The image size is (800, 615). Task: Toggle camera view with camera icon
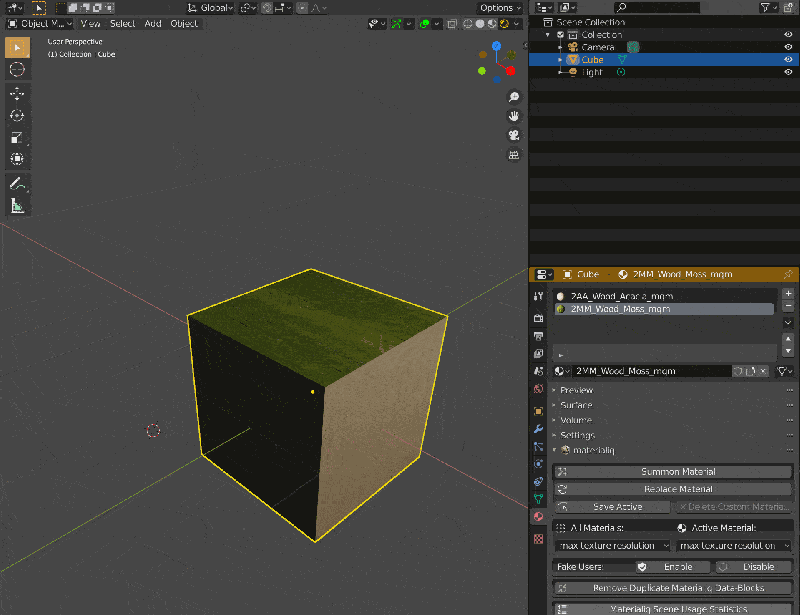(514, 135)
